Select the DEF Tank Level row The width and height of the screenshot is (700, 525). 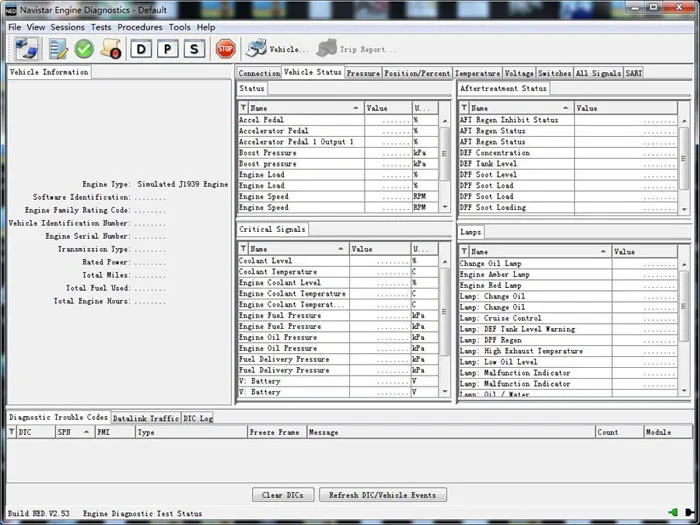(x=568, y=163)
